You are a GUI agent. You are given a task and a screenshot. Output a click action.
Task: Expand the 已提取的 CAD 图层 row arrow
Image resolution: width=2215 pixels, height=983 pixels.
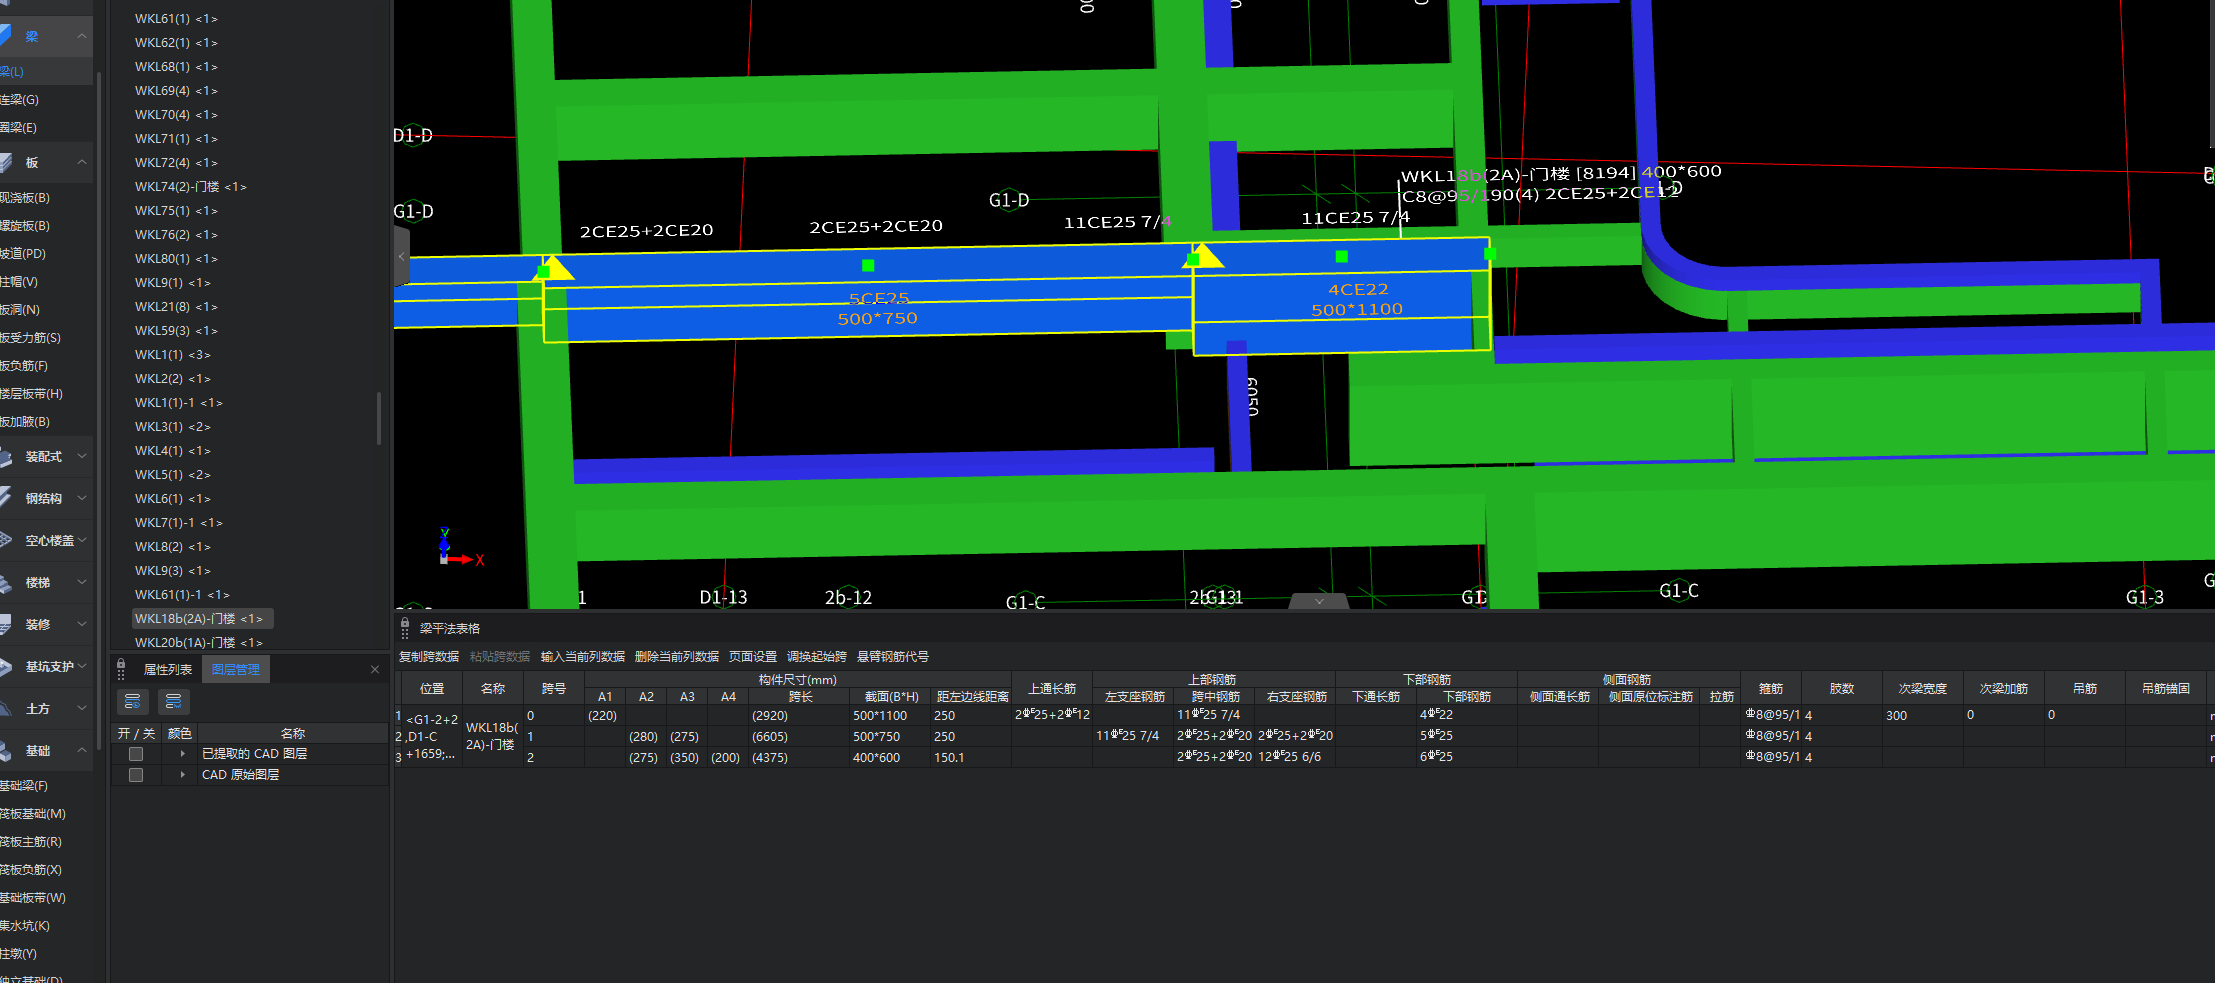(x=182, y=754)
